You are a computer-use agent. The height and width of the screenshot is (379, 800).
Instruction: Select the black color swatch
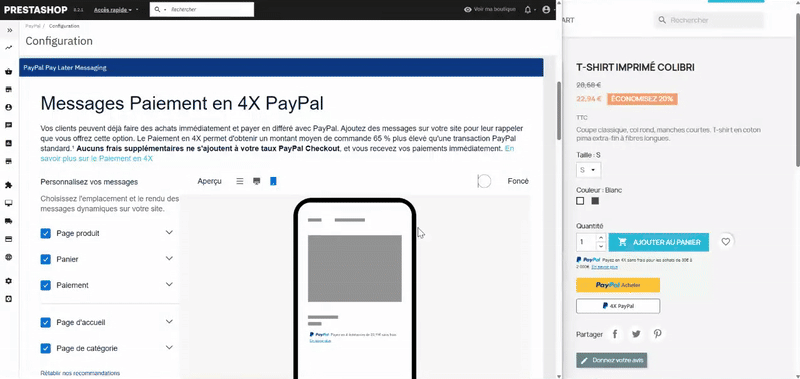click(x=595, y=201)
